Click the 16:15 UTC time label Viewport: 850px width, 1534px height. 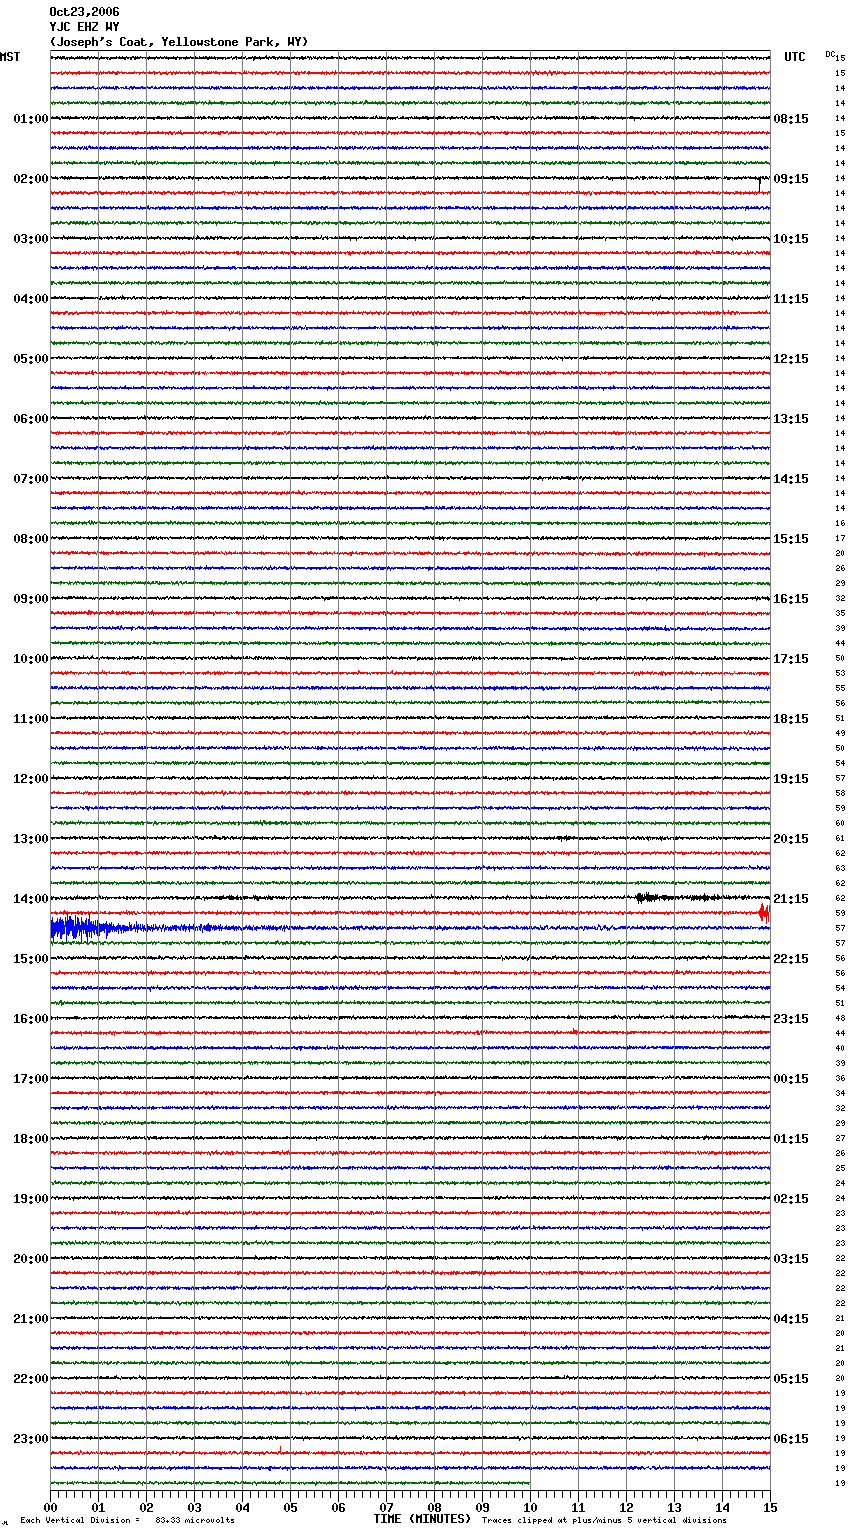tap(791, 599)
